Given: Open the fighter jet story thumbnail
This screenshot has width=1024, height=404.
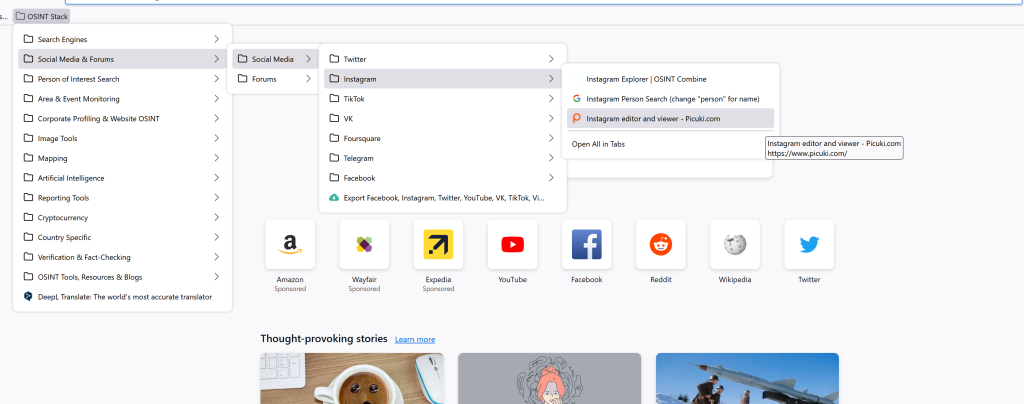Looking at the screenshot, I should pos(747,379).
